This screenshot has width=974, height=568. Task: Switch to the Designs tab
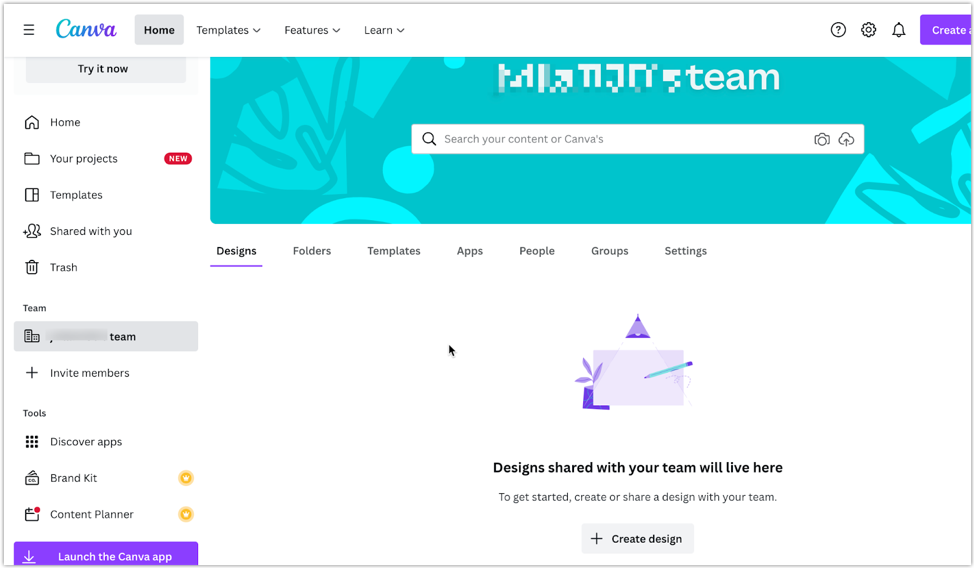click(236, 251)
